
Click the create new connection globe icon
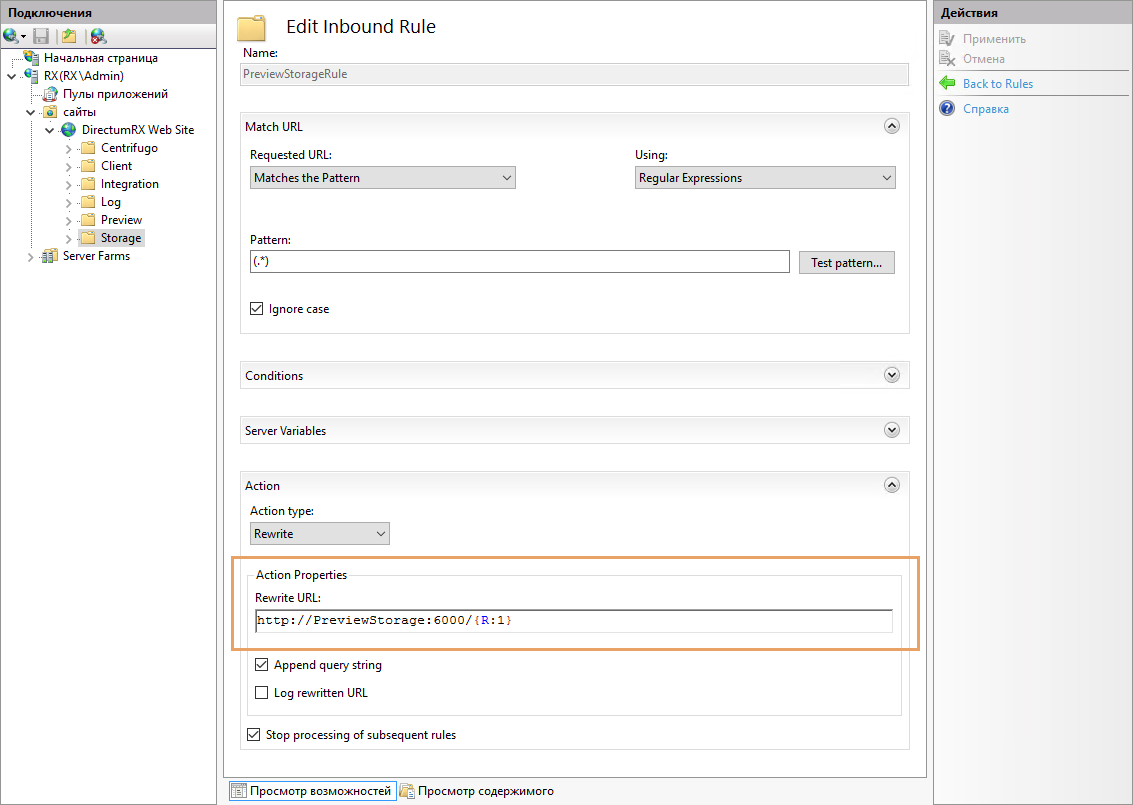click(x=11, y=36)
